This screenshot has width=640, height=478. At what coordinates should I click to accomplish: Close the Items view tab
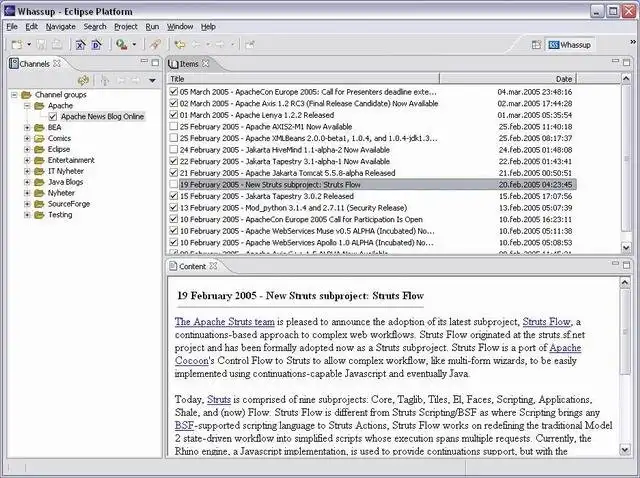point(206,63)
